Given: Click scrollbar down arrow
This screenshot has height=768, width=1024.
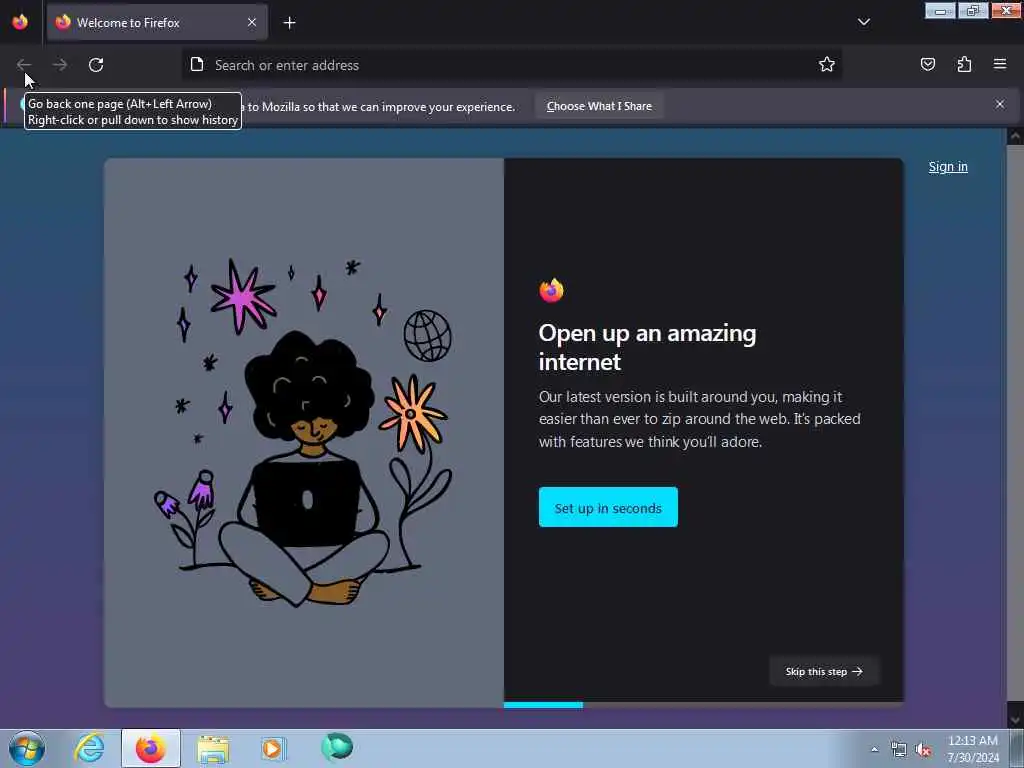Looking at the screenshot, I should point(1015,720).
